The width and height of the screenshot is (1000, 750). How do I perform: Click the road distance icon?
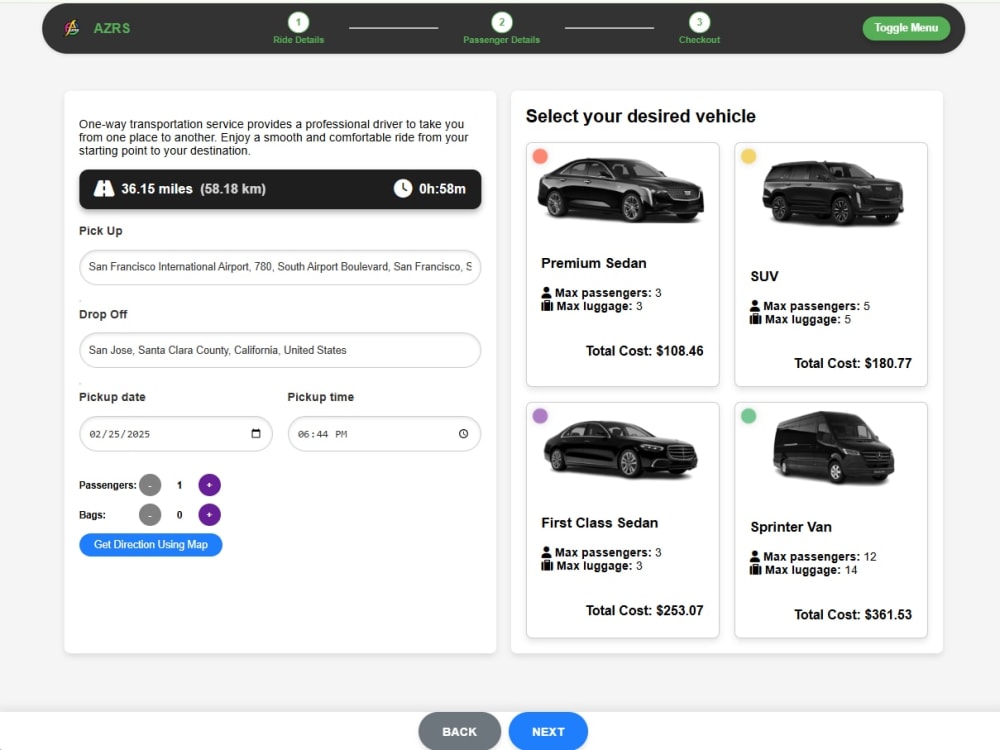103,189
